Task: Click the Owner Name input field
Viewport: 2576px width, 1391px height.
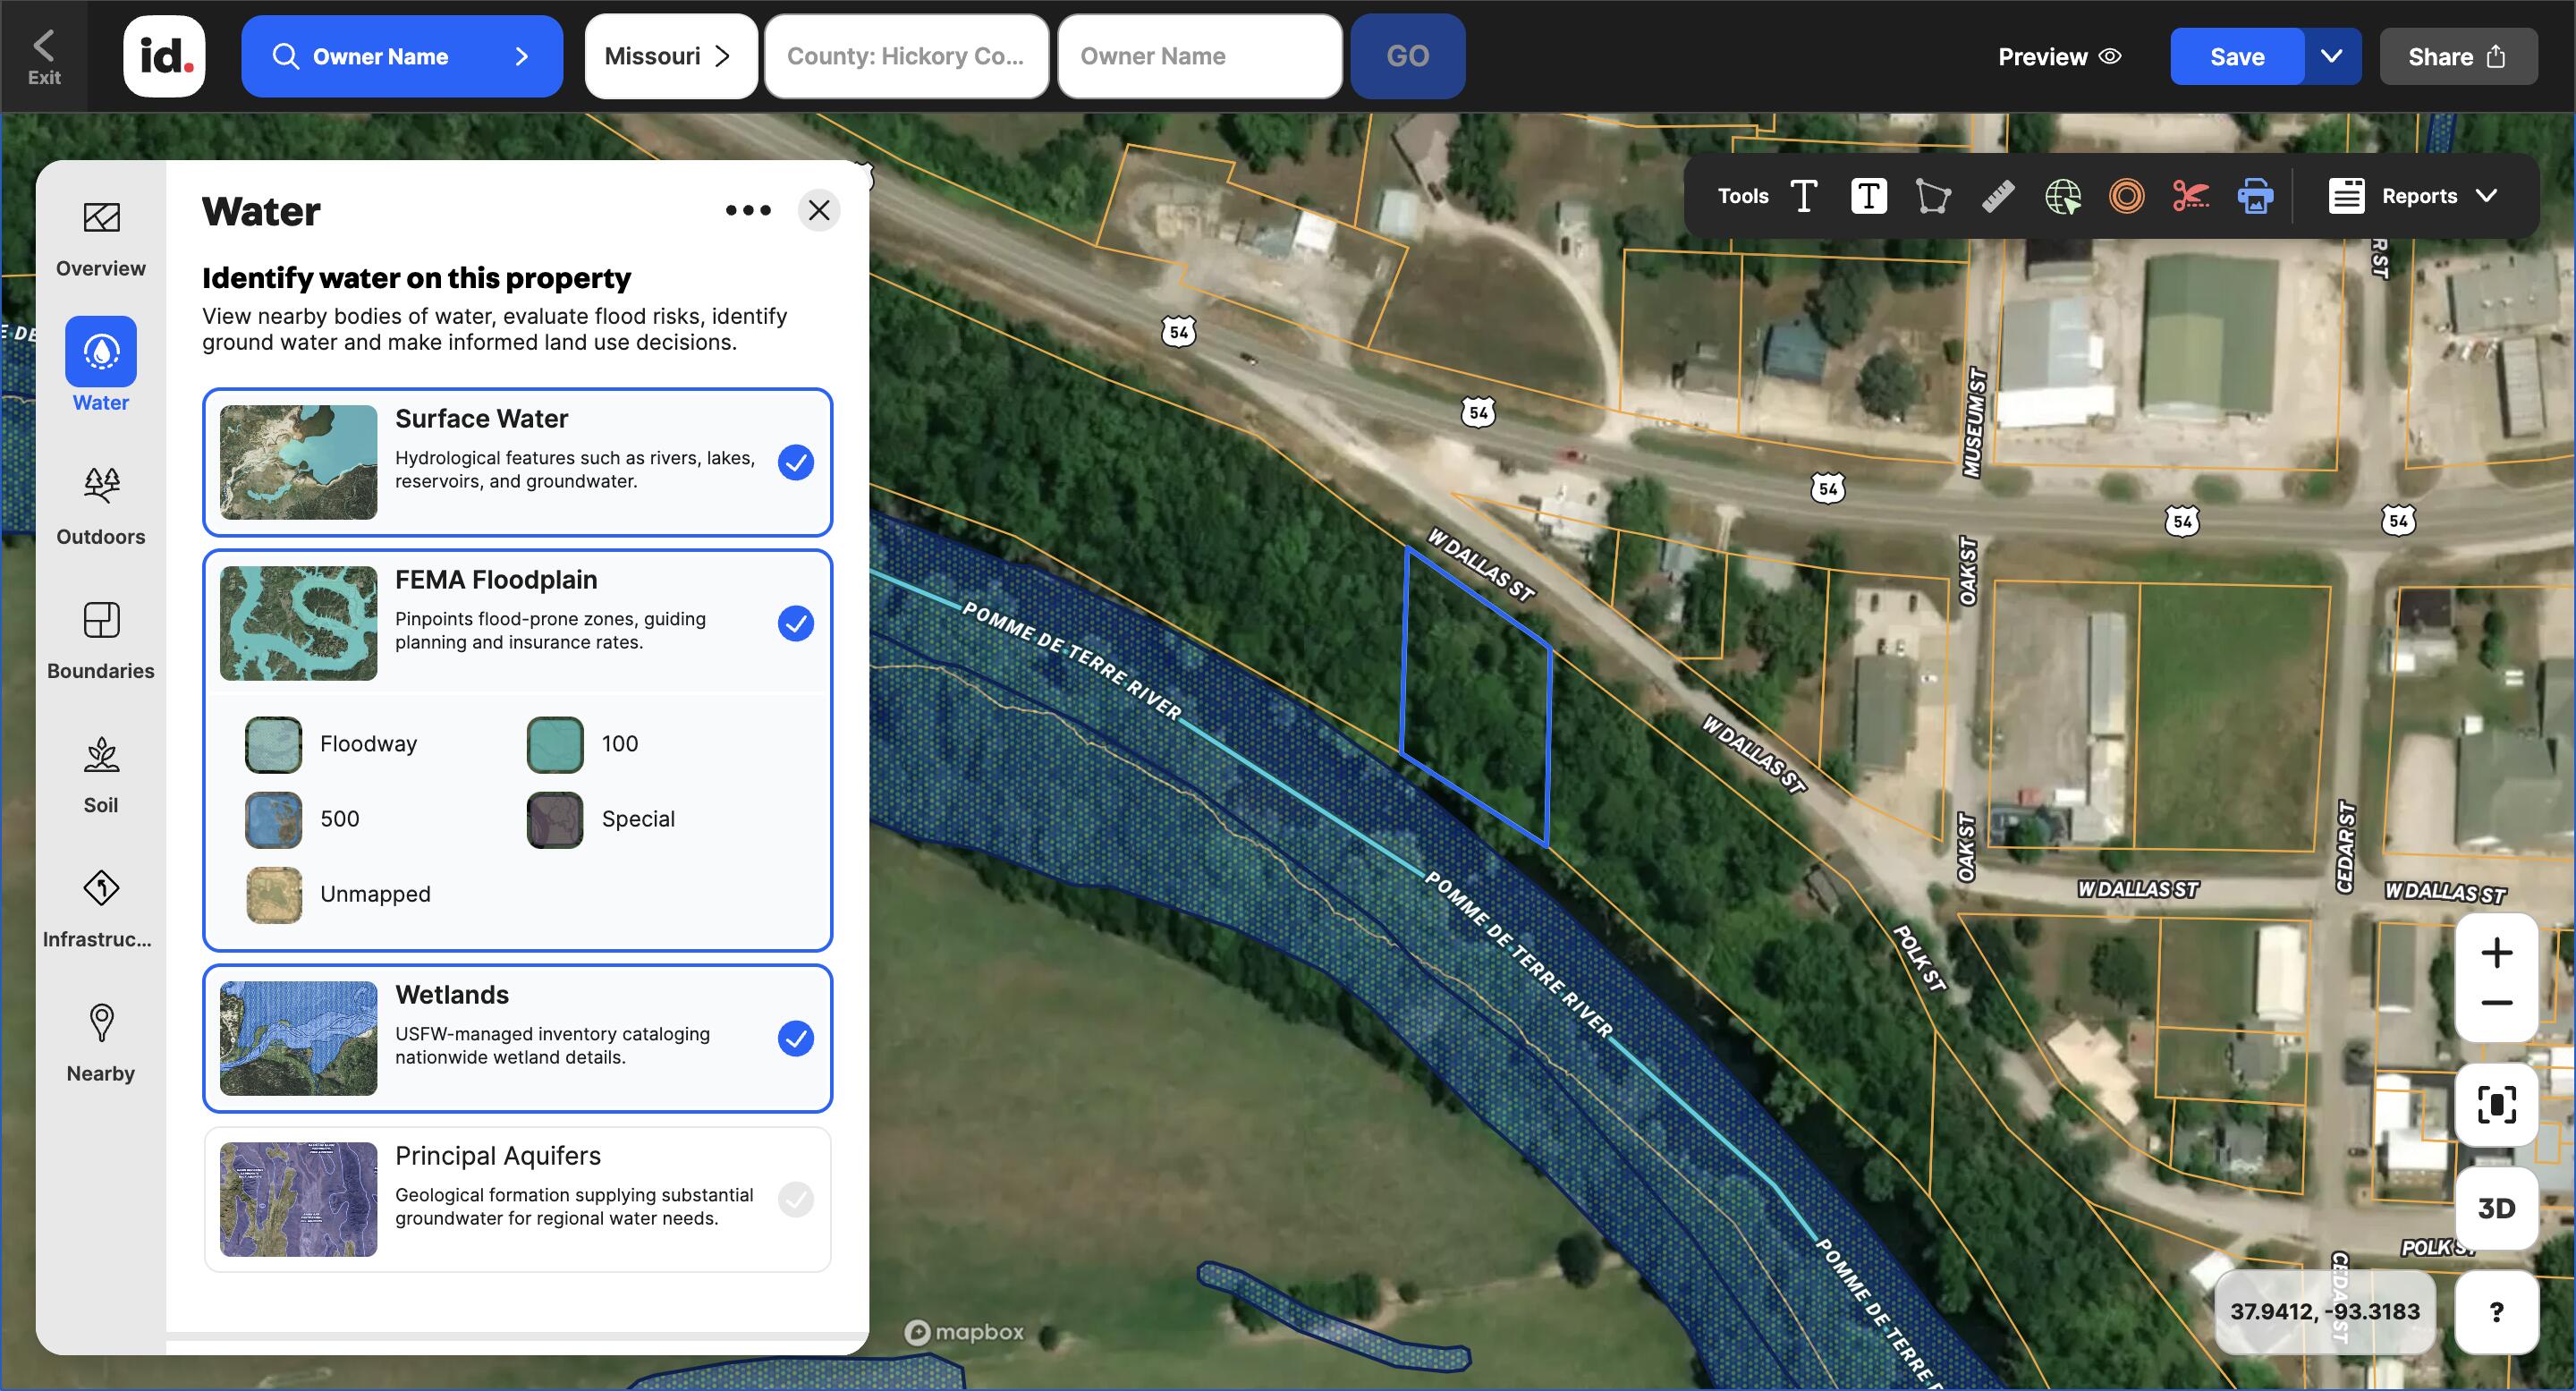Action: tap(1199, 56)
